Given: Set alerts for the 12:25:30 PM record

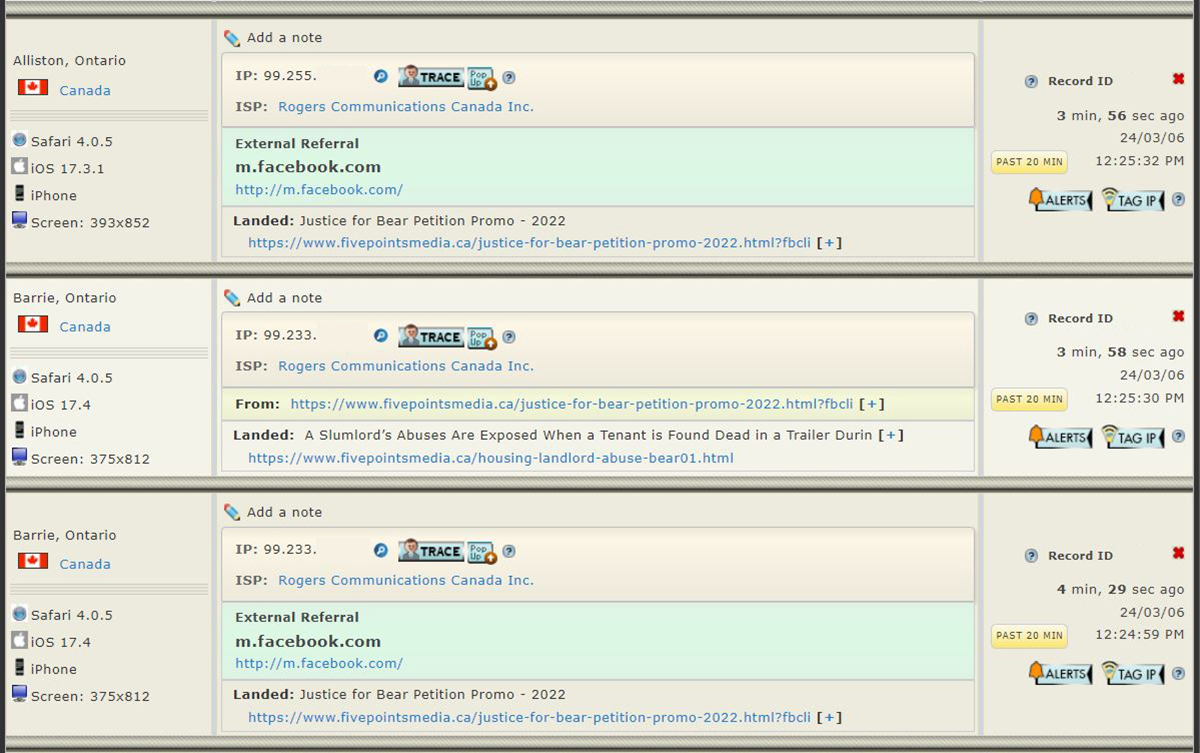Looking at the screenshot, I should tap(1060, 437).
